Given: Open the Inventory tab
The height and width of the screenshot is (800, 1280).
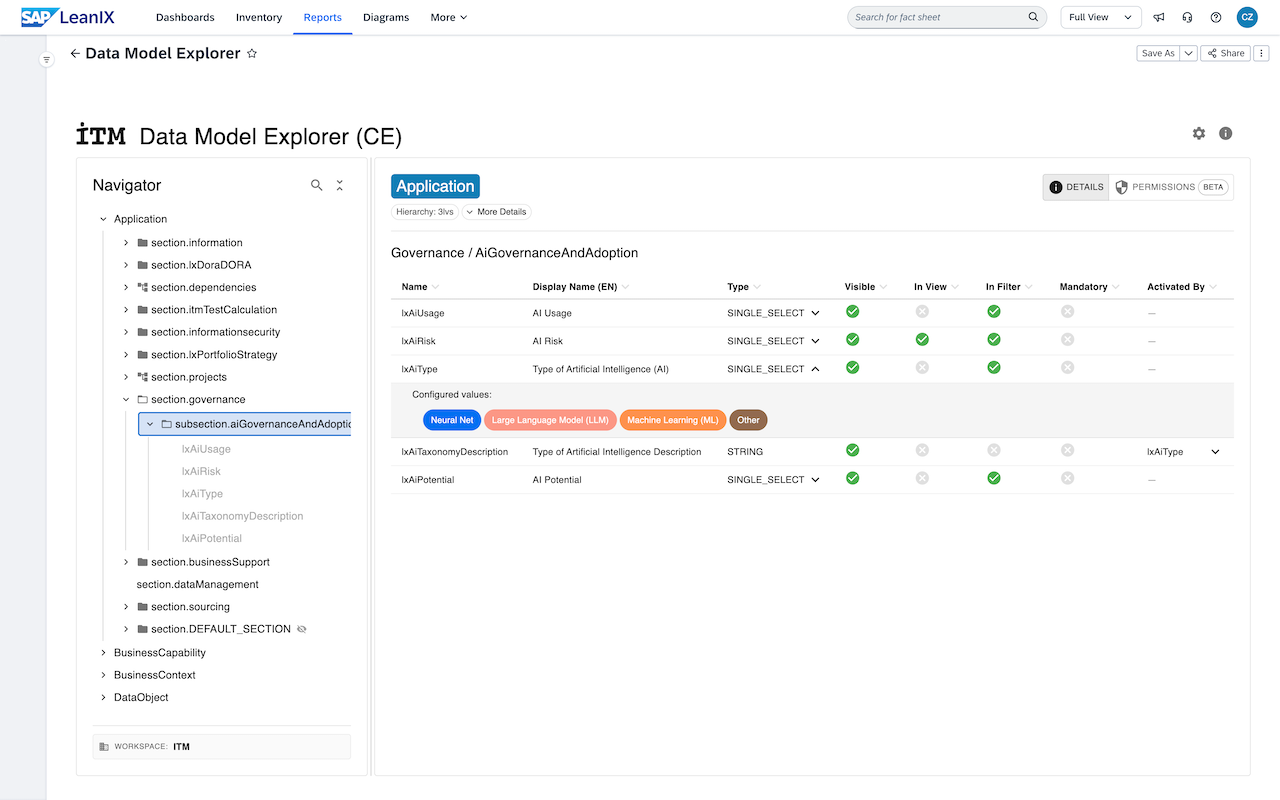Looking at the screenshot, I should (x=259, y=17).
